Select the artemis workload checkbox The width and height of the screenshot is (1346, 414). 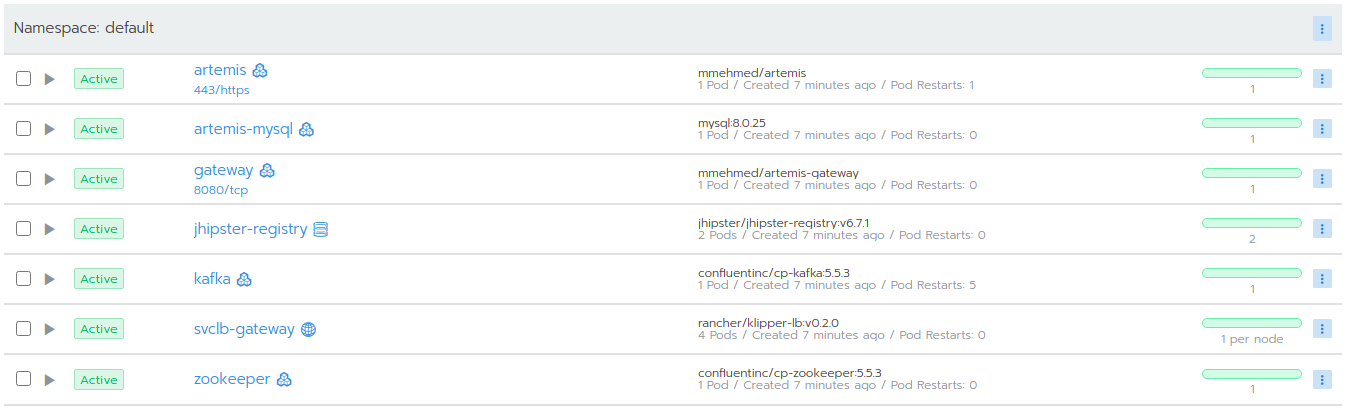click(24, 79)
